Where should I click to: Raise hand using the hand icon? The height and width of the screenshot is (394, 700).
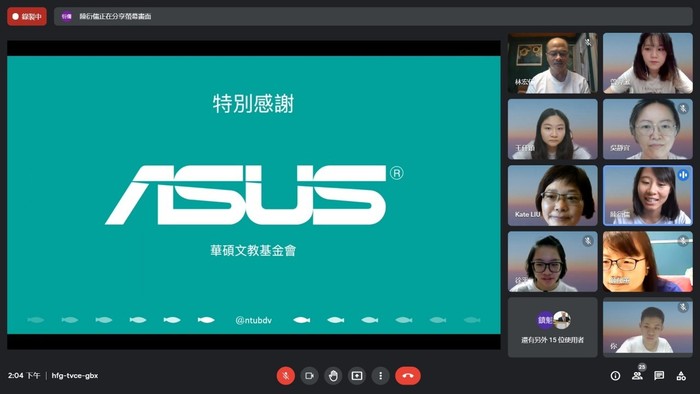tap(333, 376)
